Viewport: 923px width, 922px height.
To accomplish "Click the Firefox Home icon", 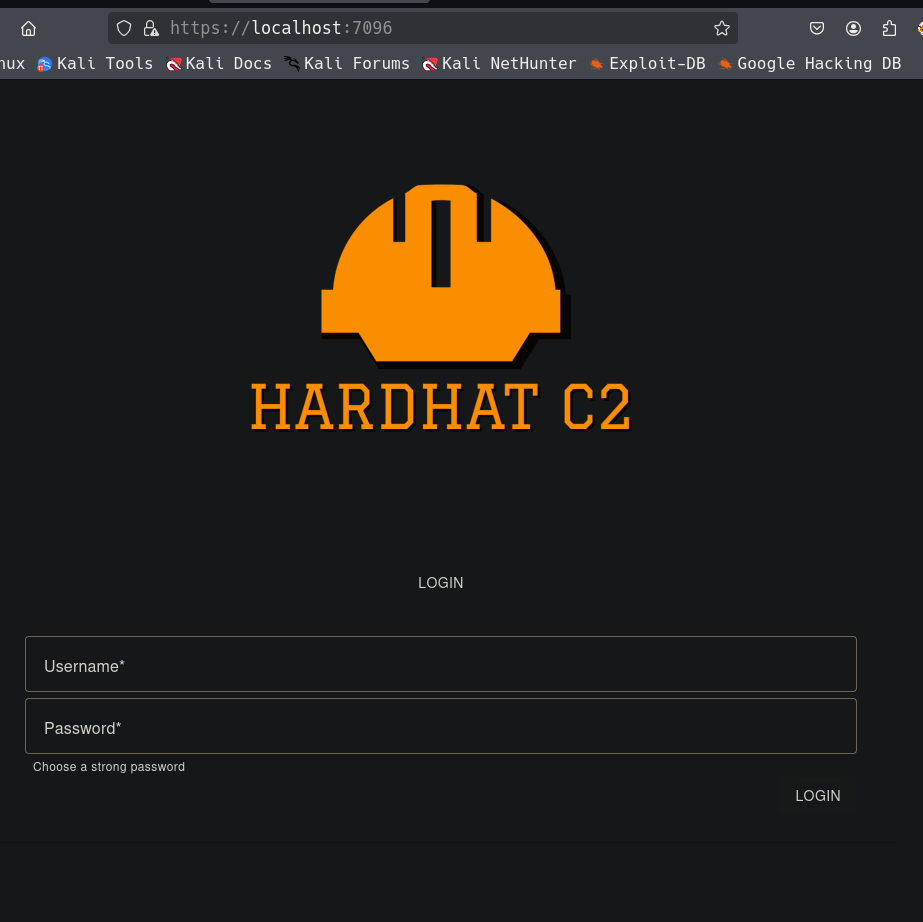I will tap(28, 28).
